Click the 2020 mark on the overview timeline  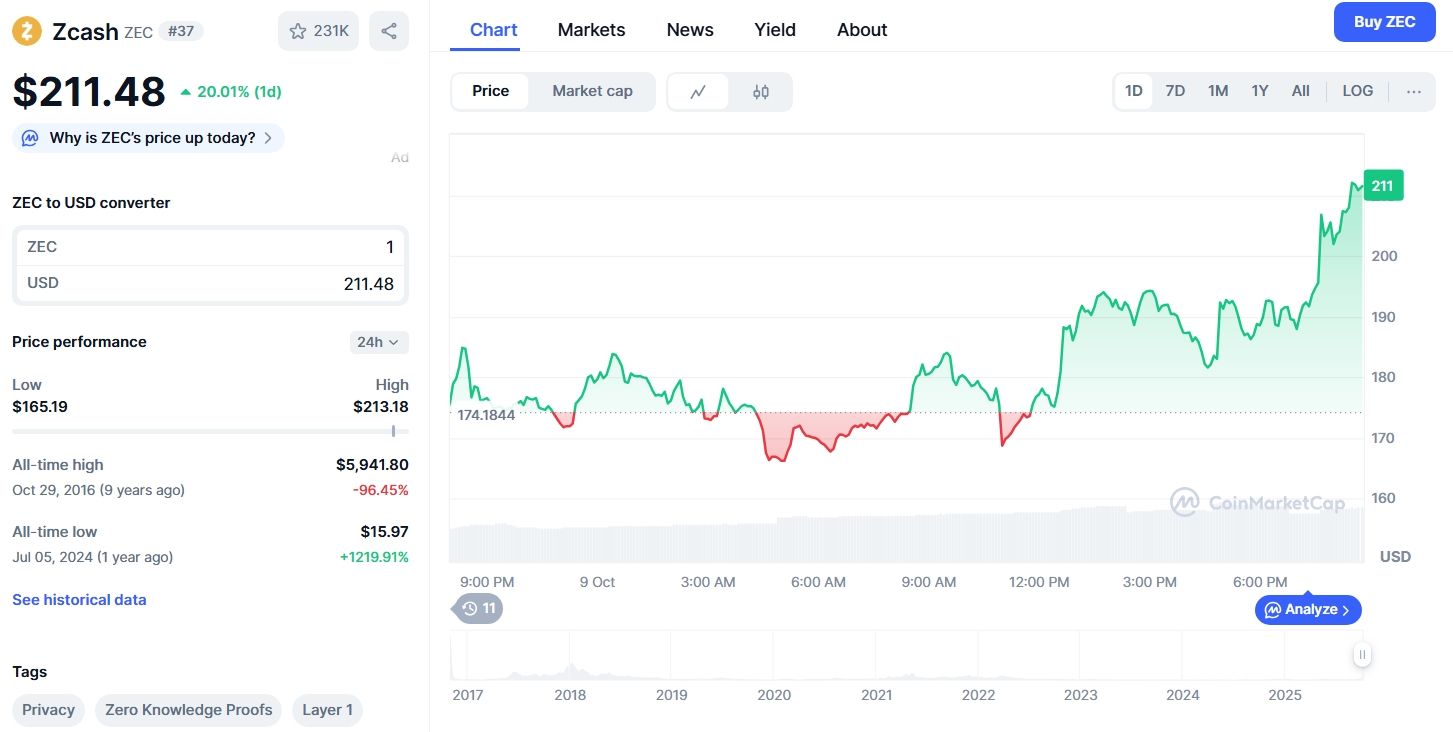(x=774, y=695)
